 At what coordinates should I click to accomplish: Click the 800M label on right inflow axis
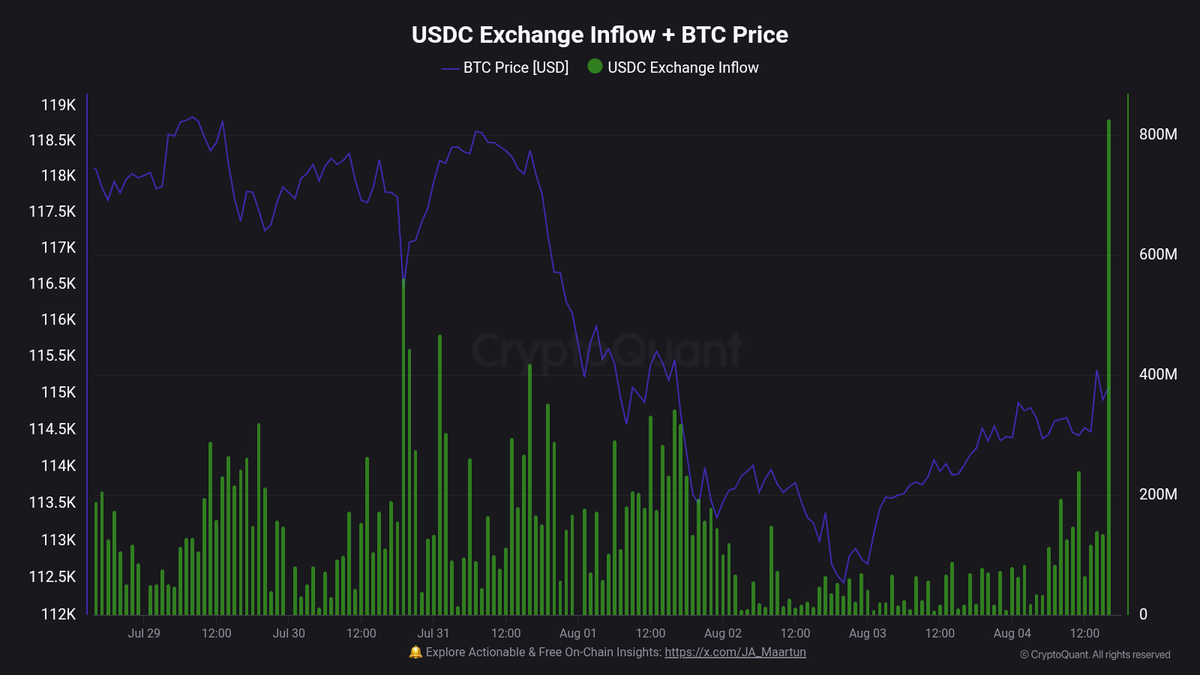1157,134
